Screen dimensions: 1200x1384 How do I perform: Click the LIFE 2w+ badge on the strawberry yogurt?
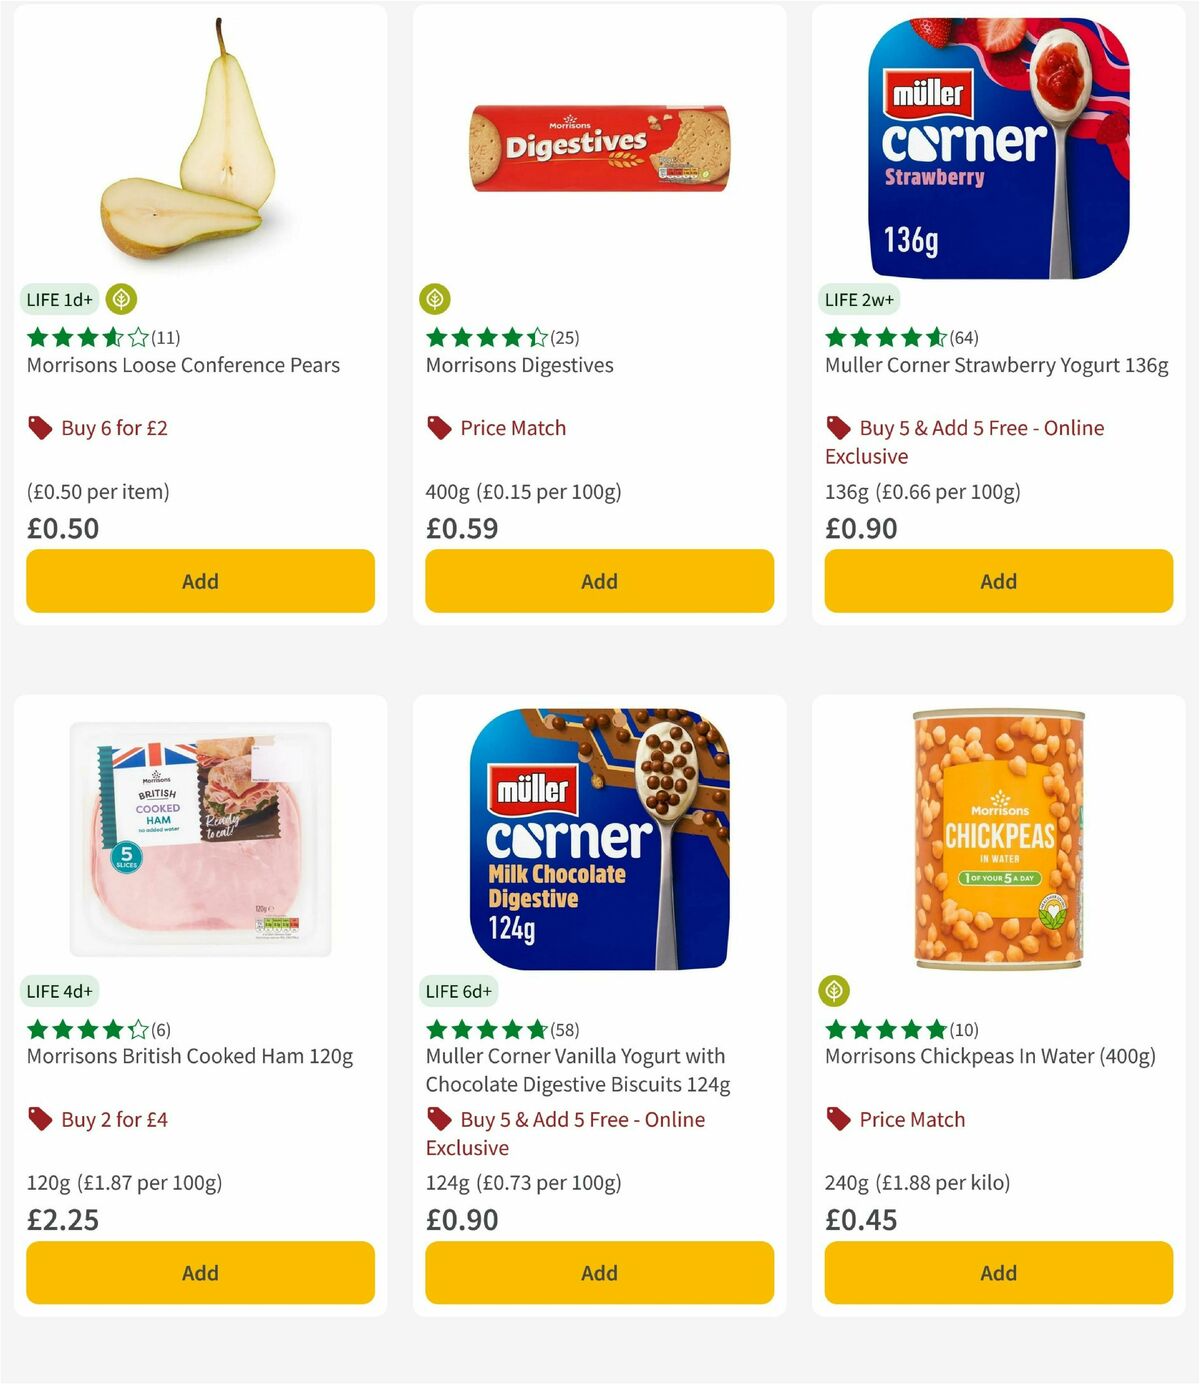click(x=859, y=298)
